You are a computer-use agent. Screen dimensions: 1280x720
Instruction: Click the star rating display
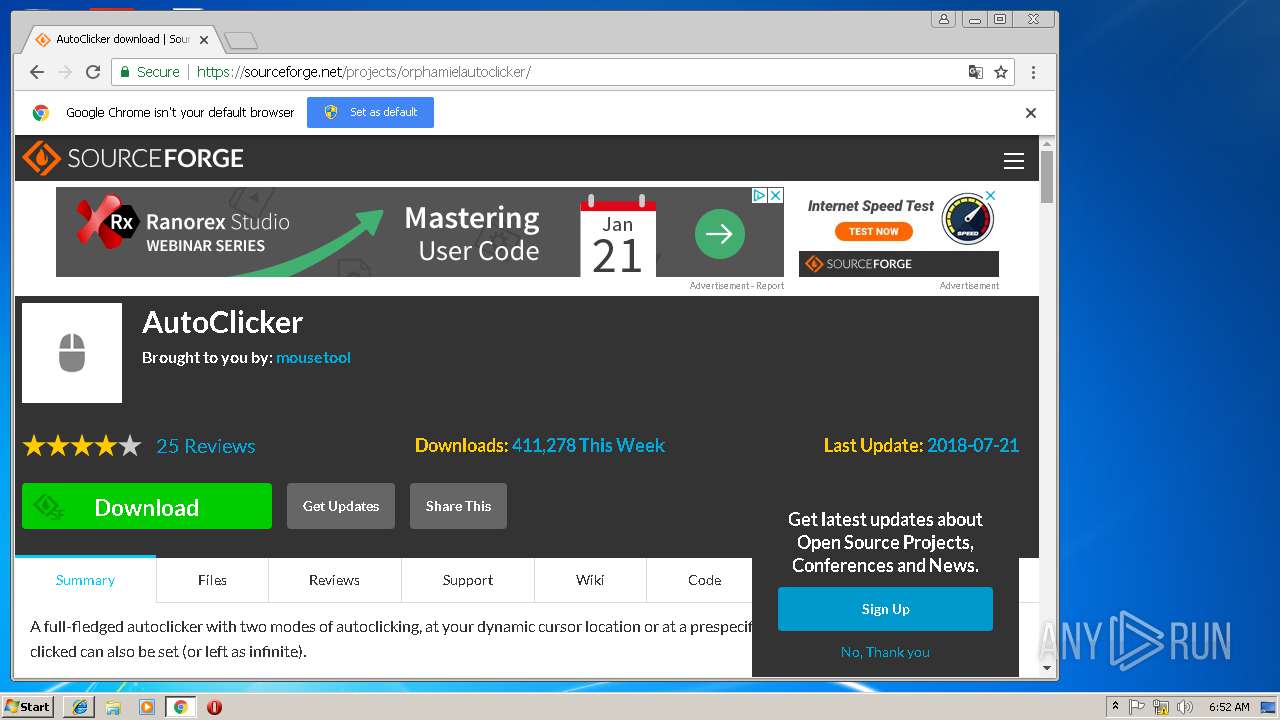[x=82, y=446]
